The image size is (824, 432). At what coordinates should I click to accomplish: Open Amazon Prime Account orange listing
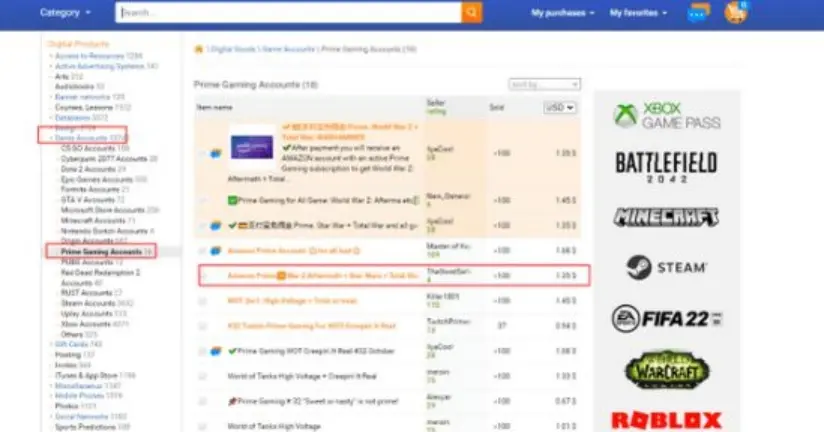point(294,251)
